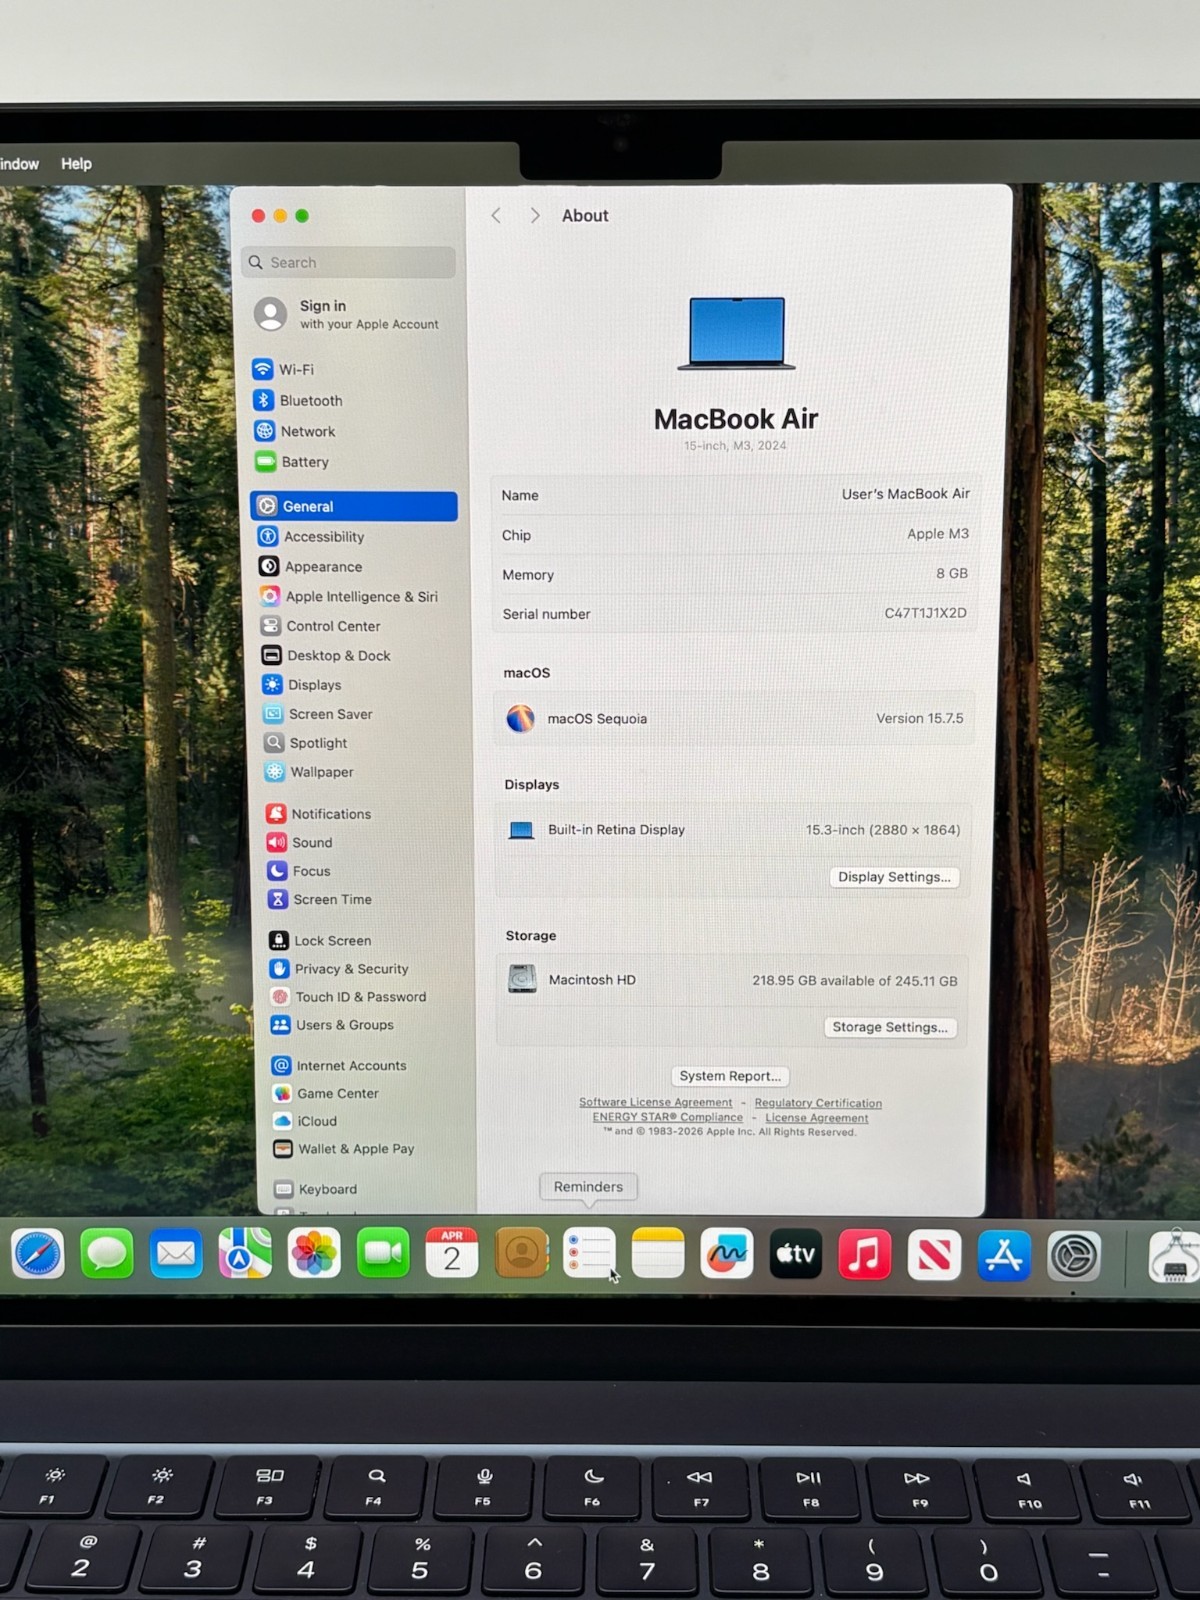Open App Store from the Dock
Viewport: 1200px width, 1600px height.
point(1004,1255)
